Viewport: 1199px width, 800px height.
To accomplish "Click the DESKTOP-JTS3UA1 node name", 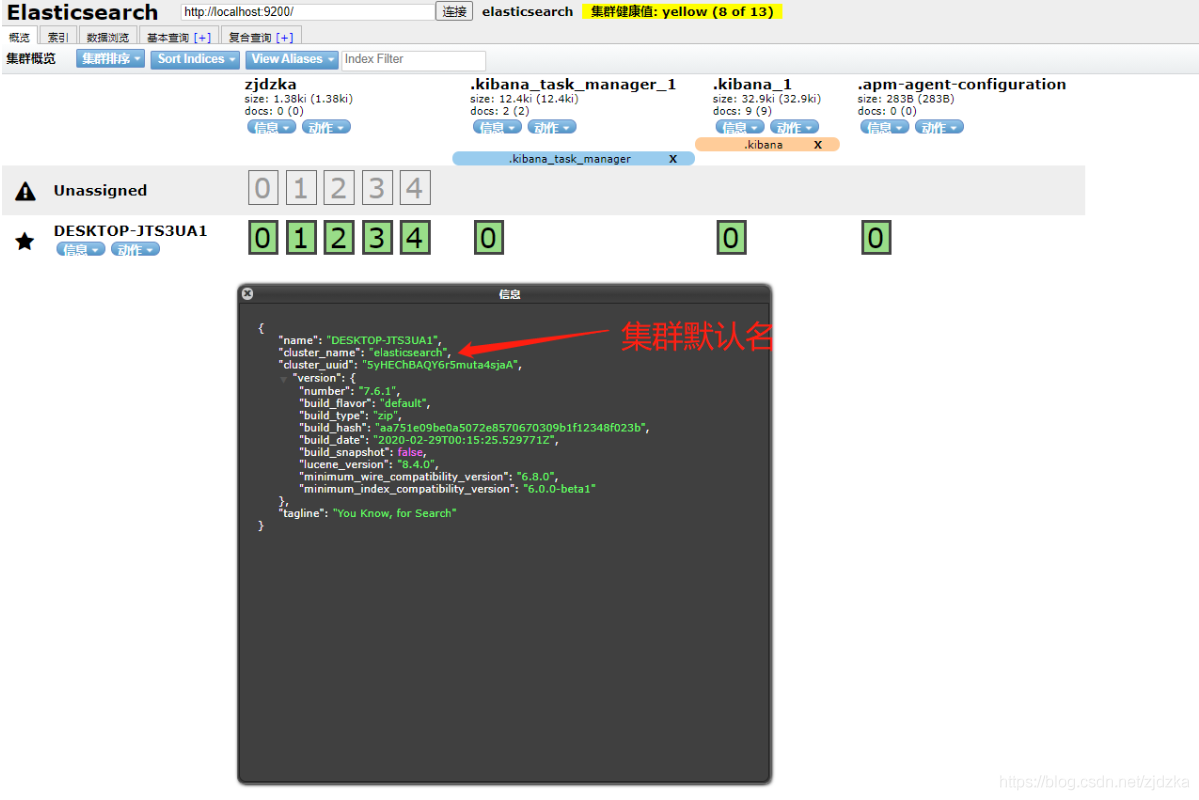I will (130, 231).
